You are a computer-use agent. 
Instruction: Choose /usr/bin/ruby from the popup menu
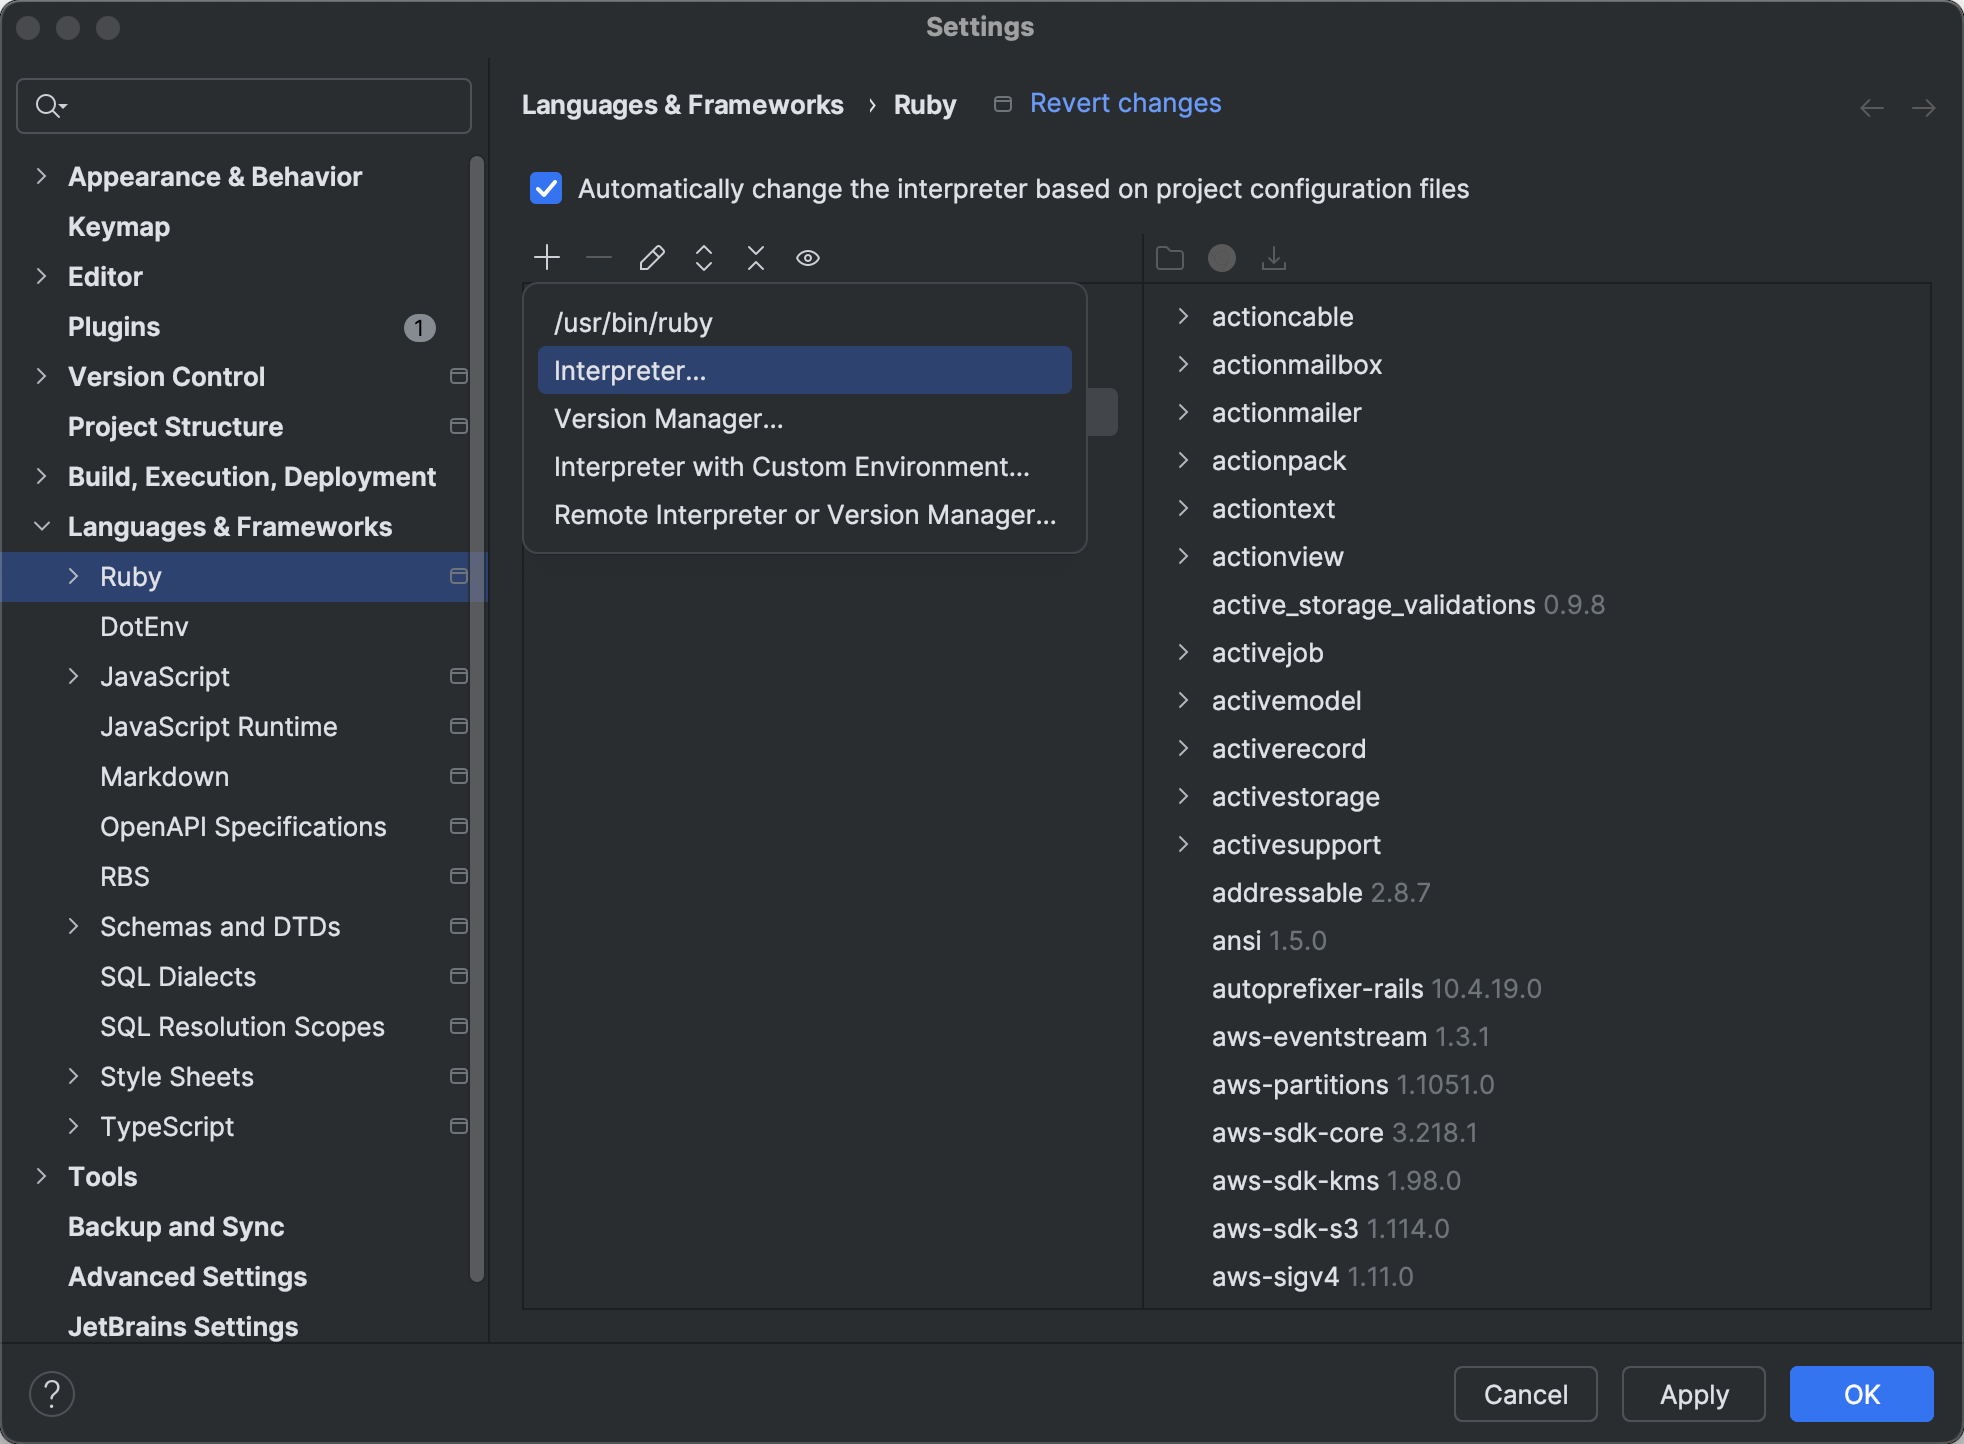(805, 322)
